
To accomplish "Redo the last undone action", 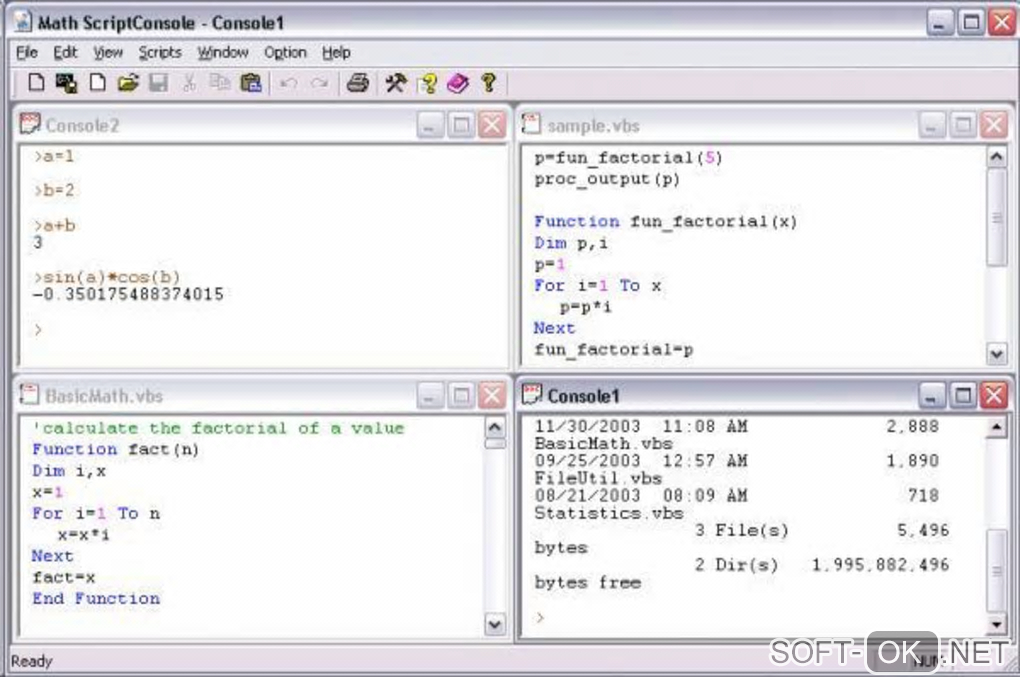I will [x=319, y=83].
